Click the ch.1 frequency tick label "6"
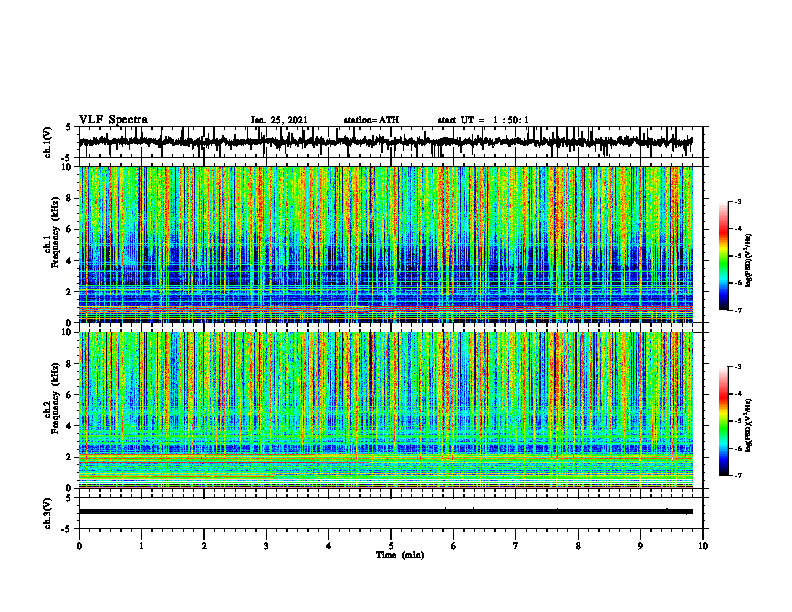 coord(70,229)
